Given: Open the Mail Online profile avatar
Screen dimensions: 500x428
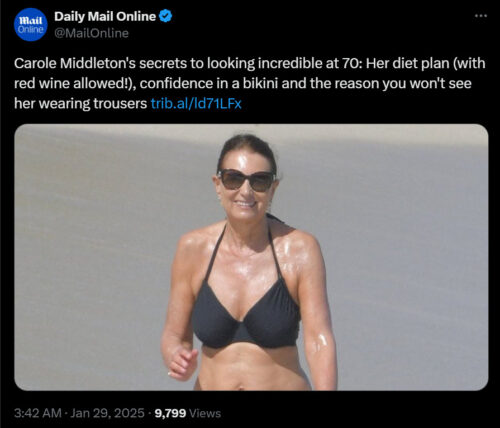Looking at the screenshot, I should click(x=30, y=24).
